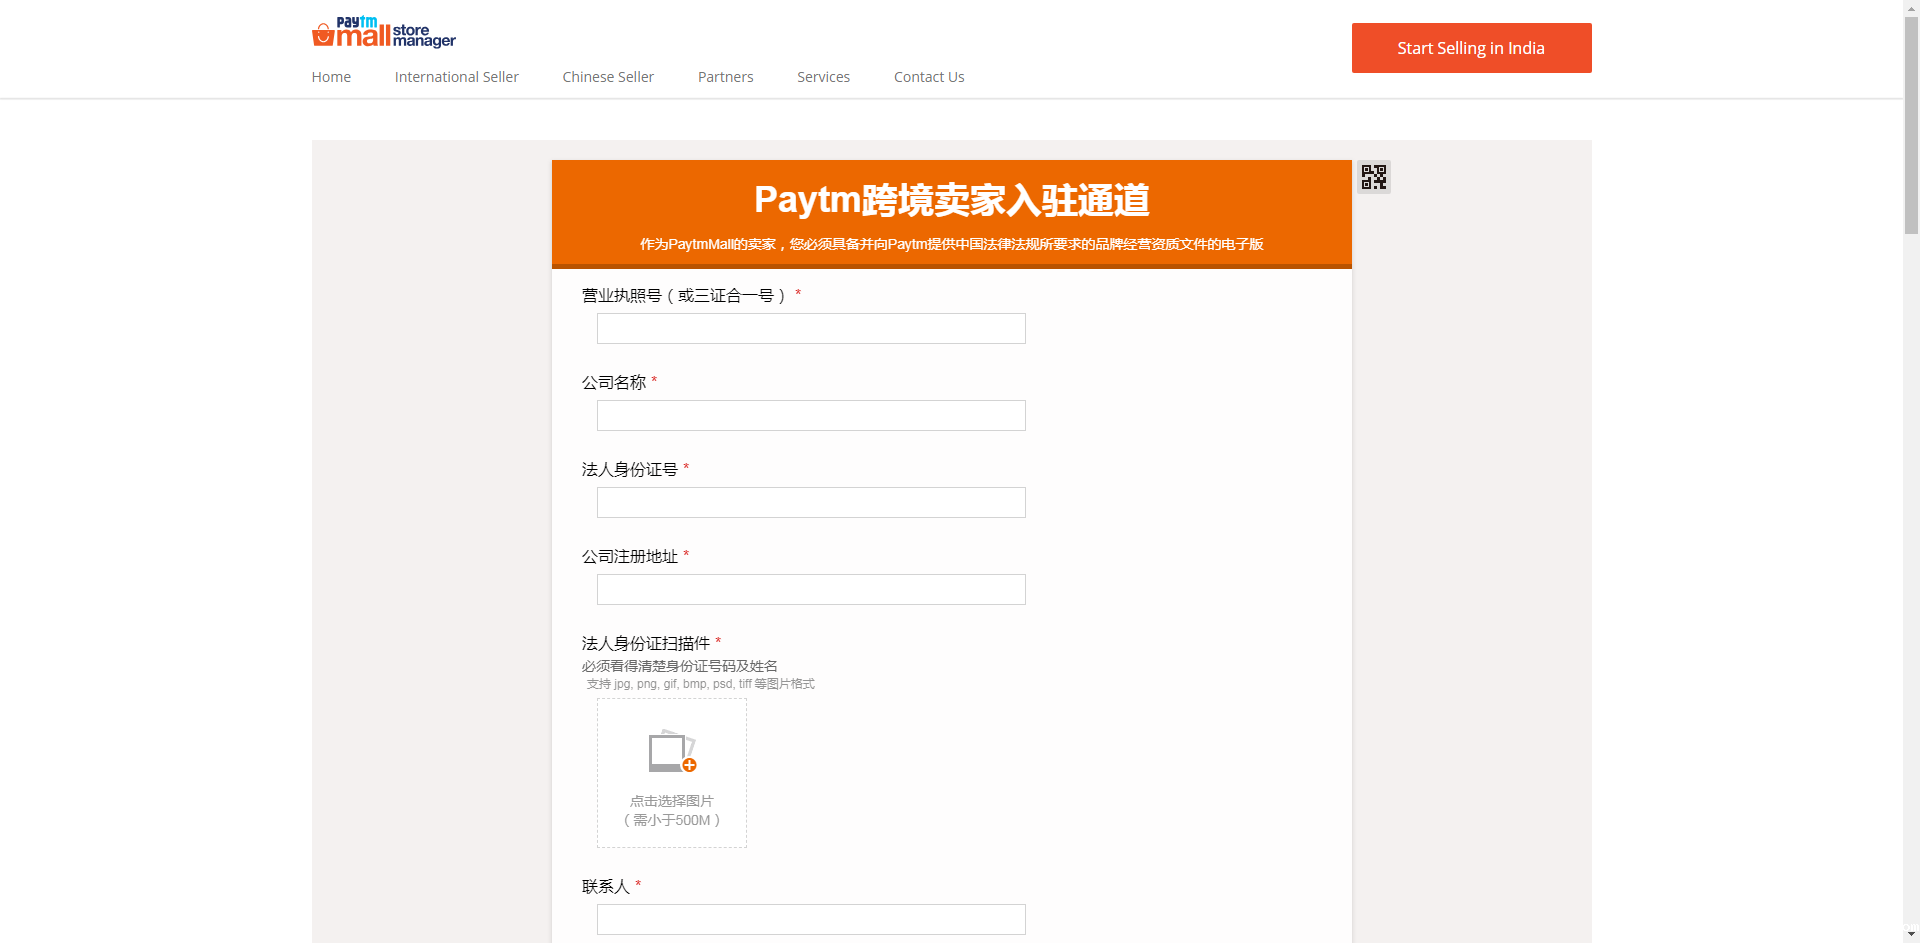The height and width of the screenshot is (943, 1920).
Task: Select the 法人身份证号 ID number input
Action: 811,503
